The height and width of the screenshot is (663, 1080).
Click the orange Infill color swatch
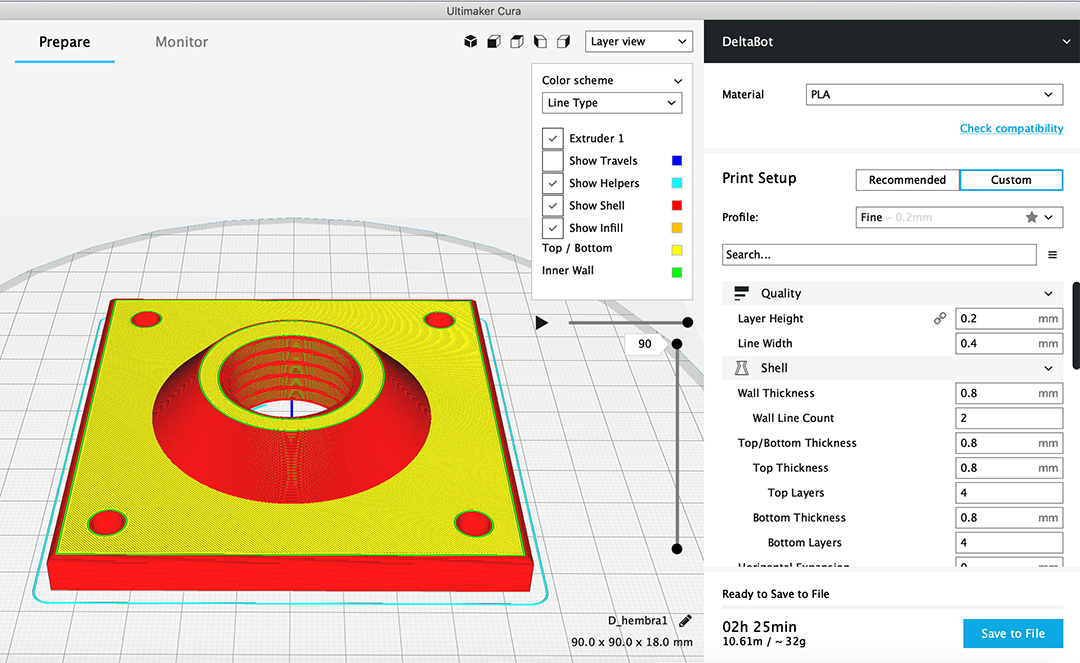(x=677, y=228)
